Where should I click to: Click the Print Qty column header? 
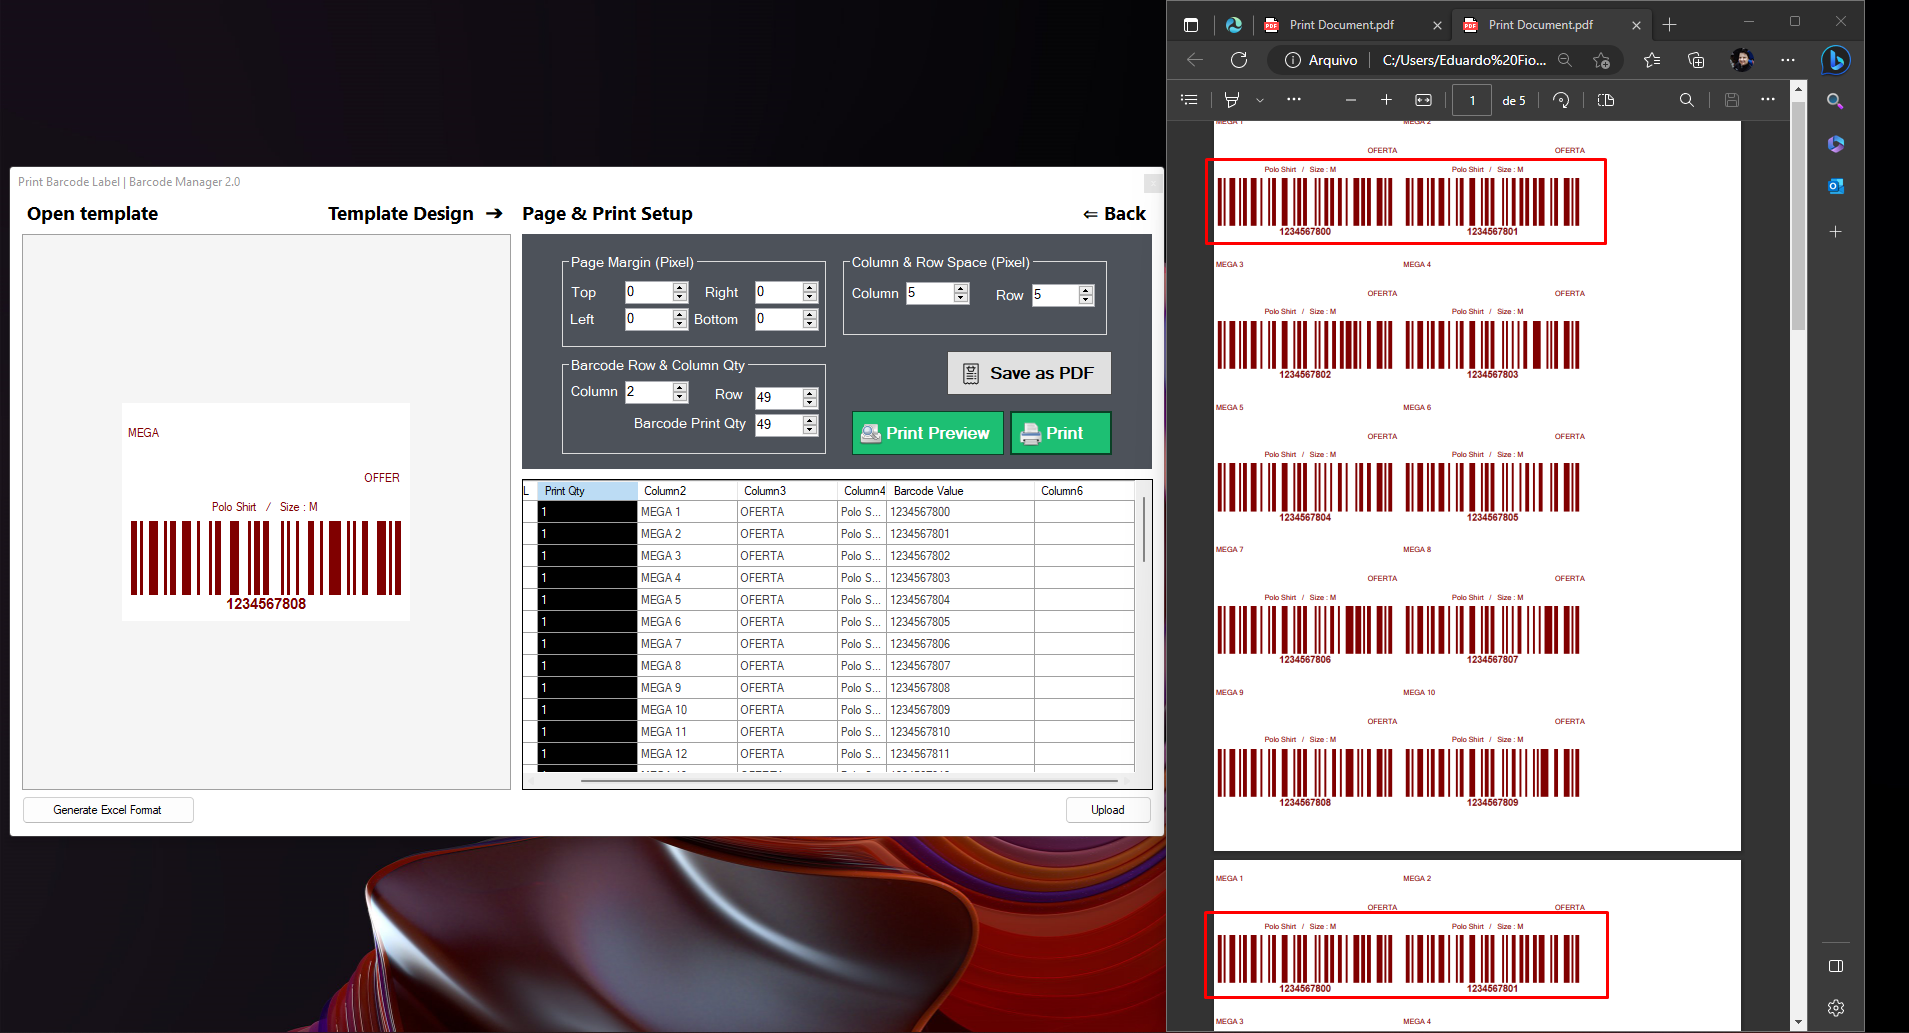coord(587,491)
